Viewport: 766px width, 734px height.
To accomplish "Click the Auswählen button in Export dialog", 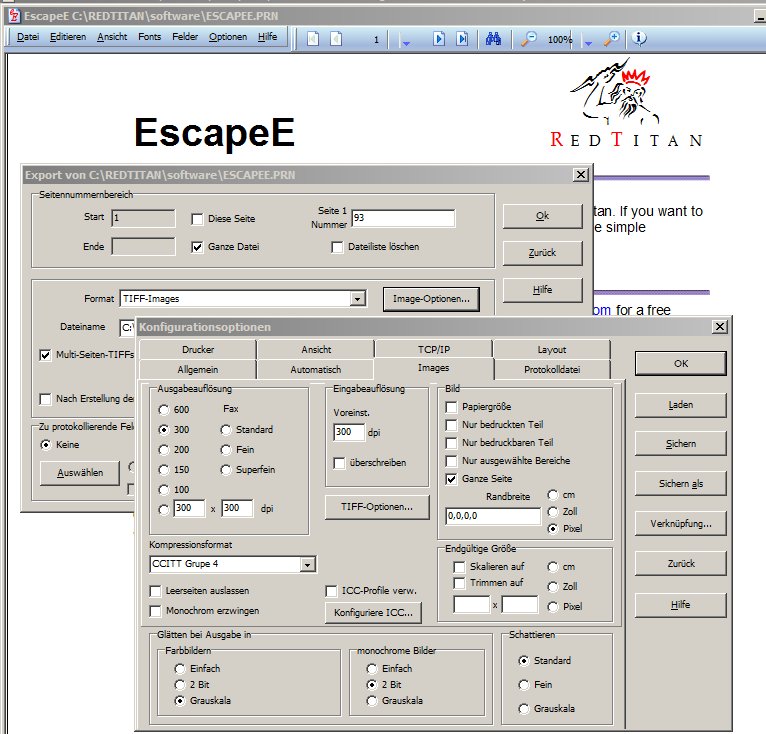I will coord(80,473).
